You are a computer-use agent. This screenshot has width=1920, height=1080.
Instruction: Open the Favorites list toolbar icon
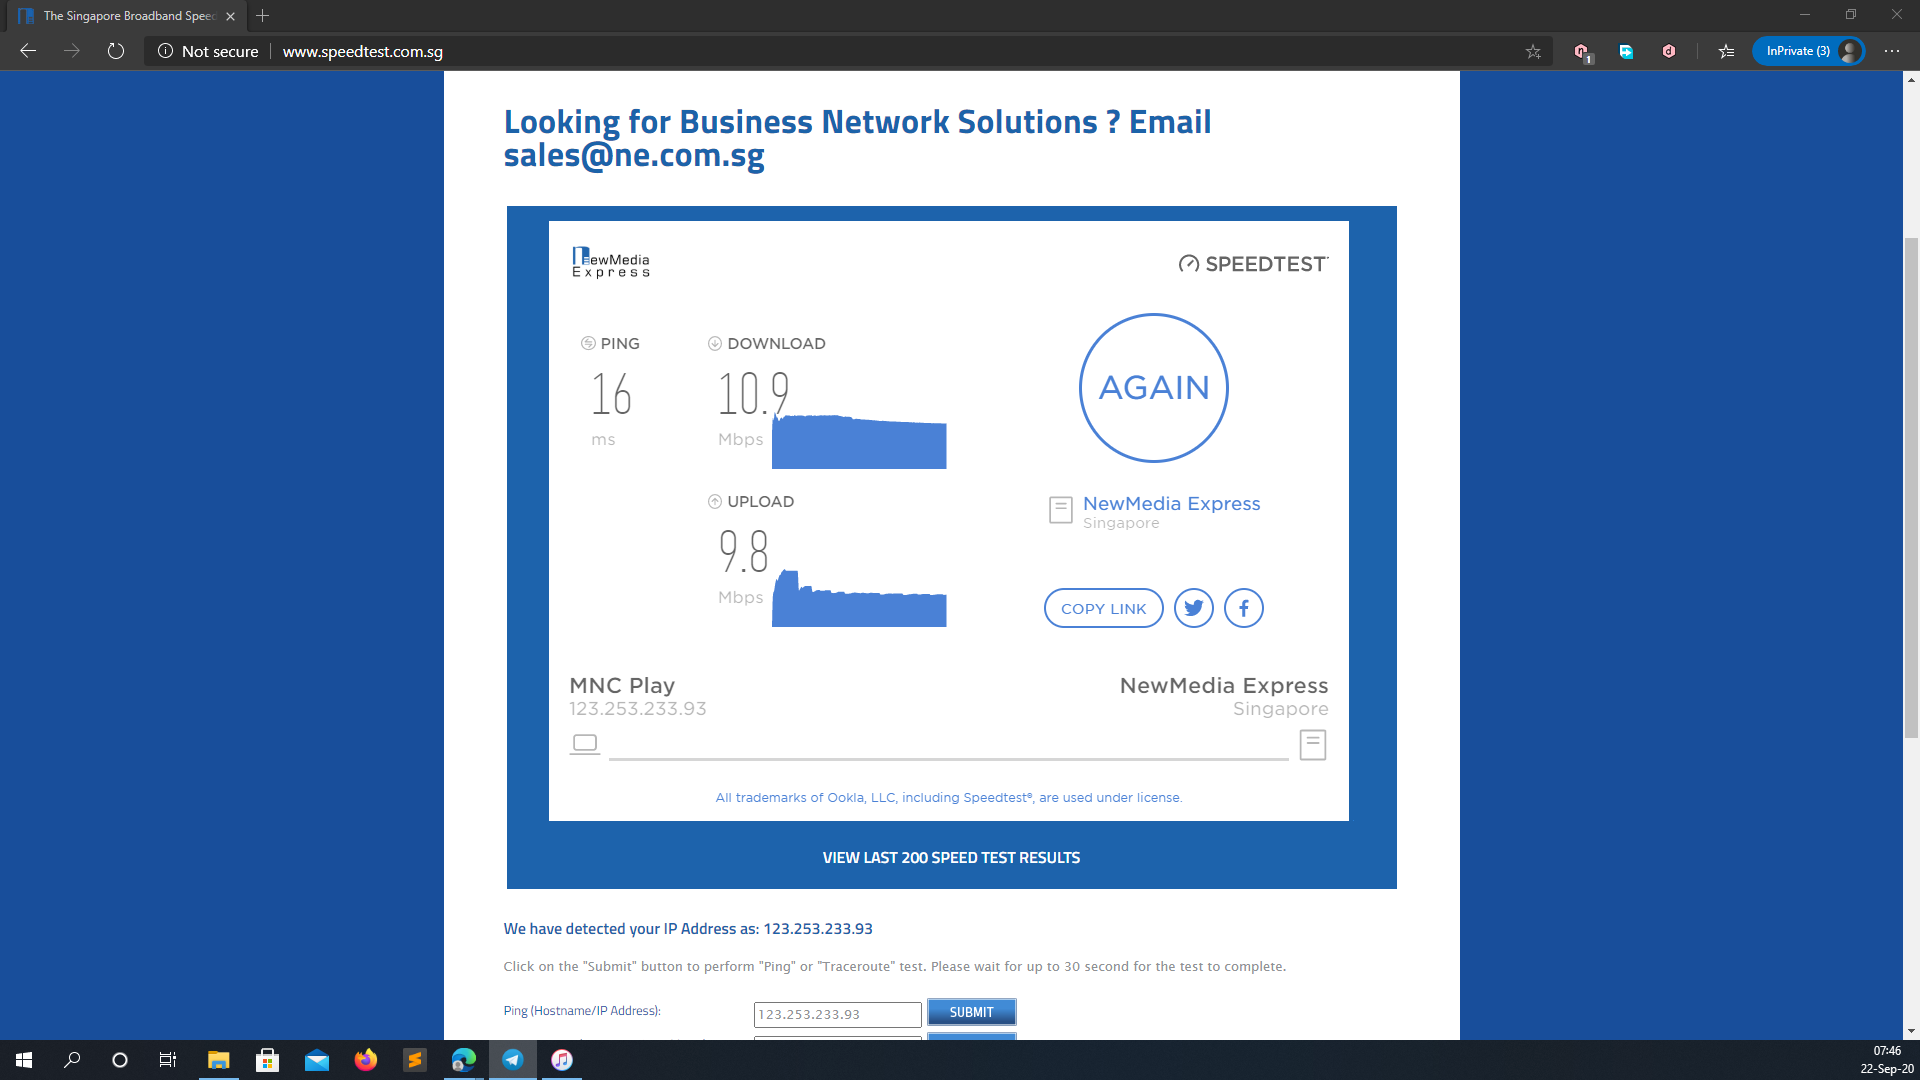1726,51
